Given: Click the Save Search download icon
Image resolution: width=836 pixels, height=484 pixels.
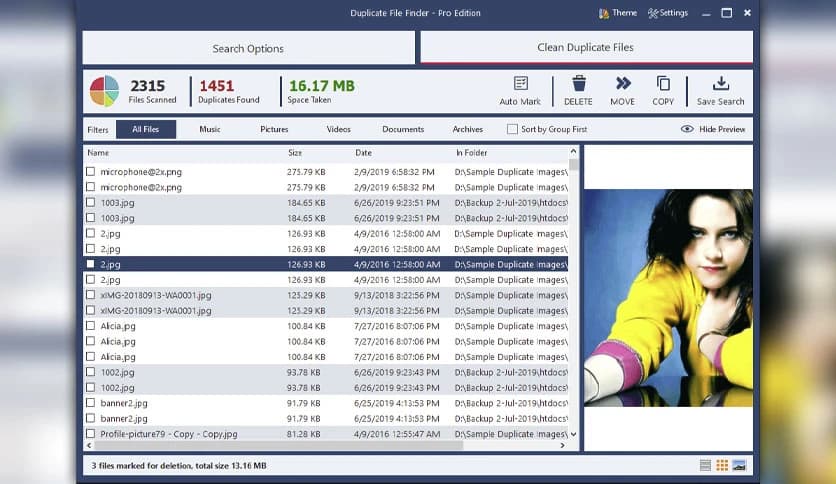Looking at the screenshot, I should 721,83.
